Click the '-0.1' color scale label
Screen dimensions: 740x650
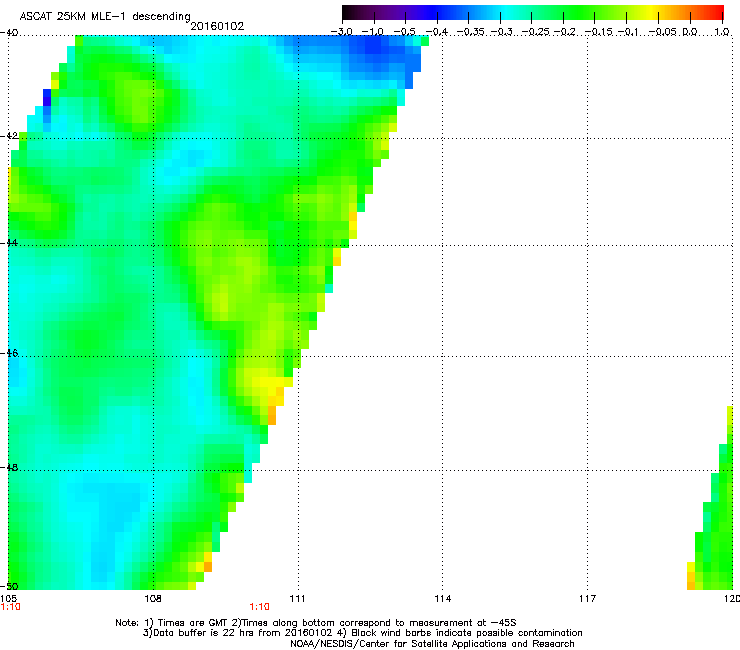(628, 32)
